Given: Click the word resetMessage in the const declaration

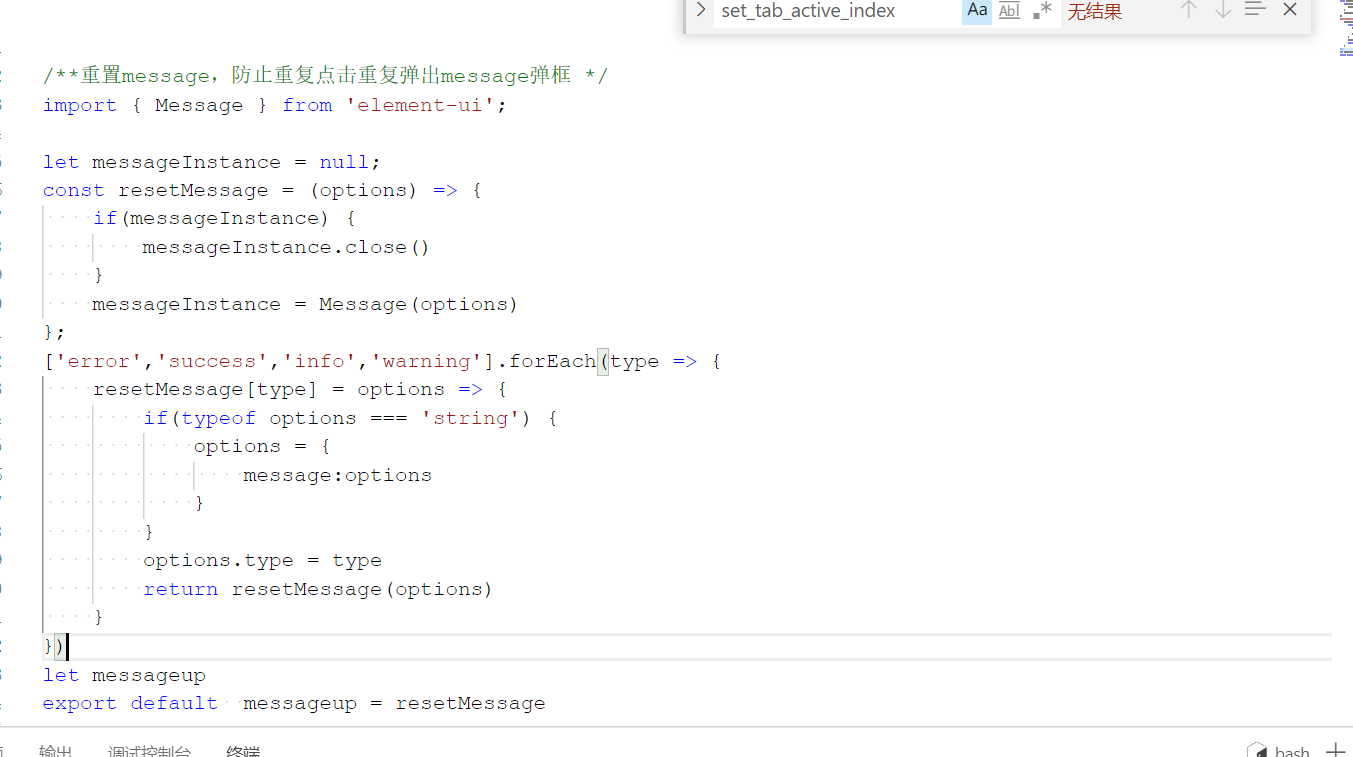Looking at the screenshot, I should pyautogui.click(x=192, y=189).
